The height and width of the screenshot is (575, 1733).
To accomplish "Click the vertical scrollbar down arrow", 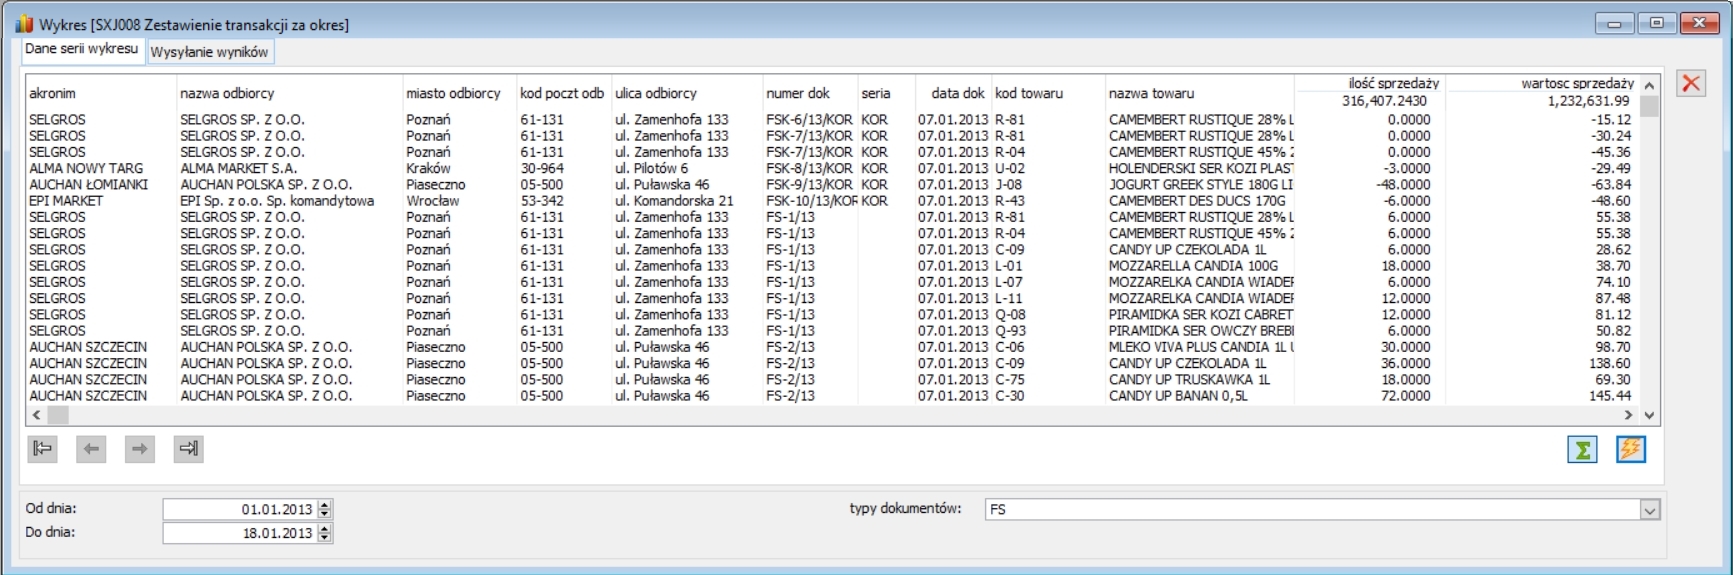I will pyautogui.click(x=1650, y=415).
